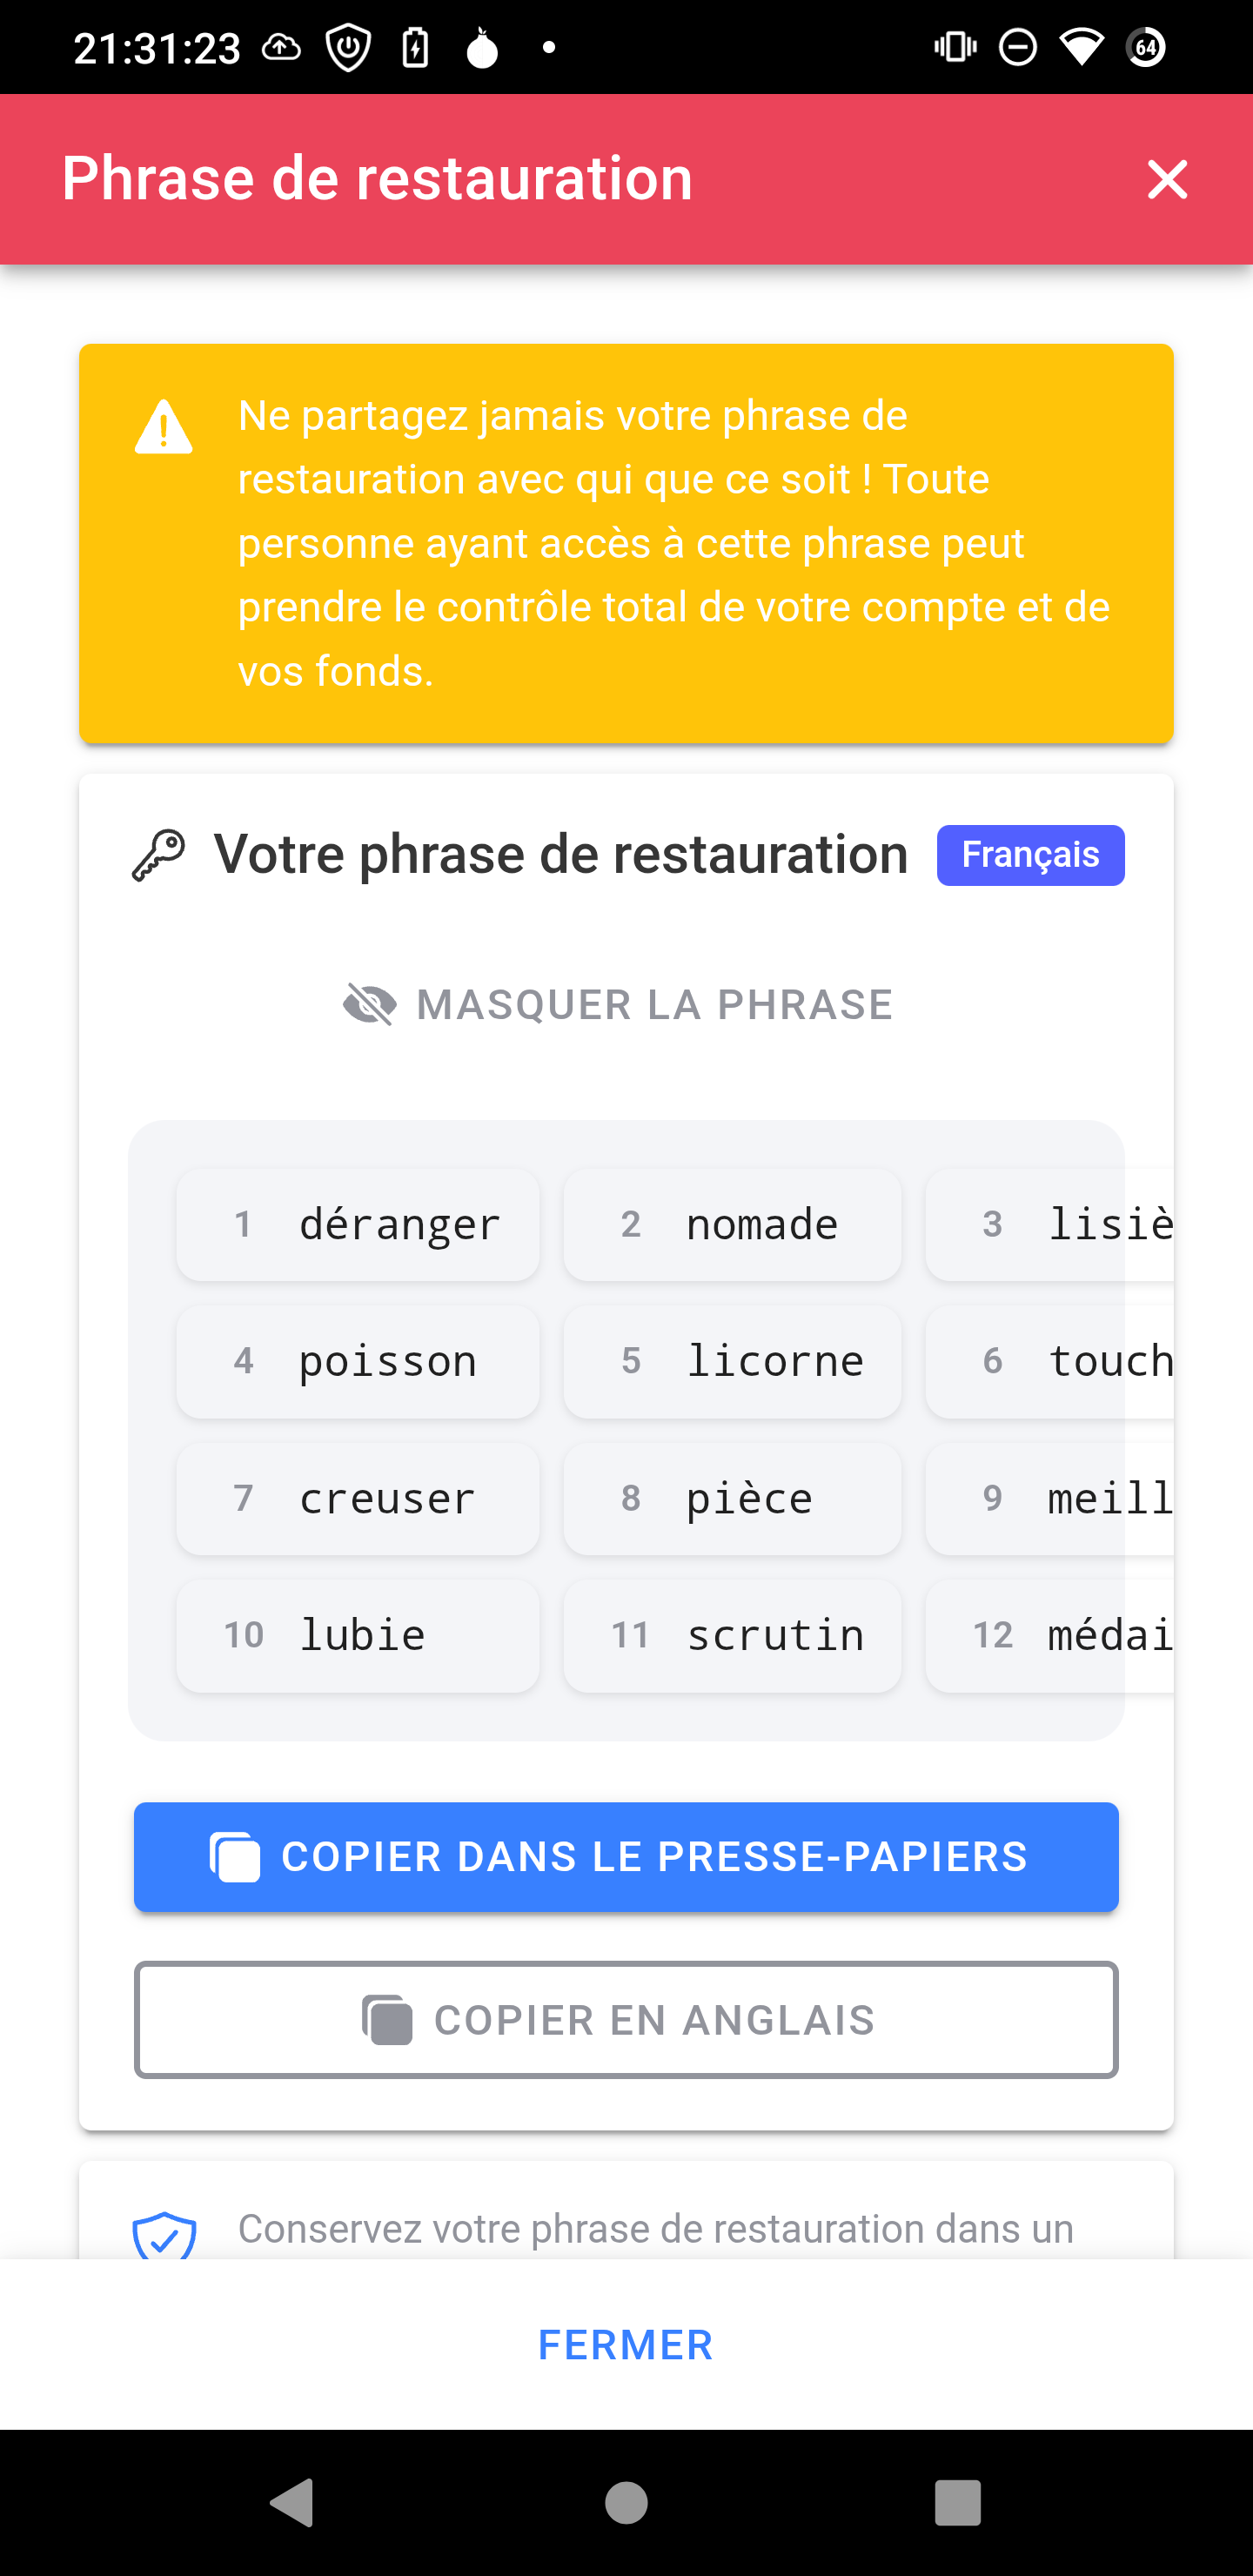
Task: Close the recovery phrase dialog with X
Action: [1166, 180]
